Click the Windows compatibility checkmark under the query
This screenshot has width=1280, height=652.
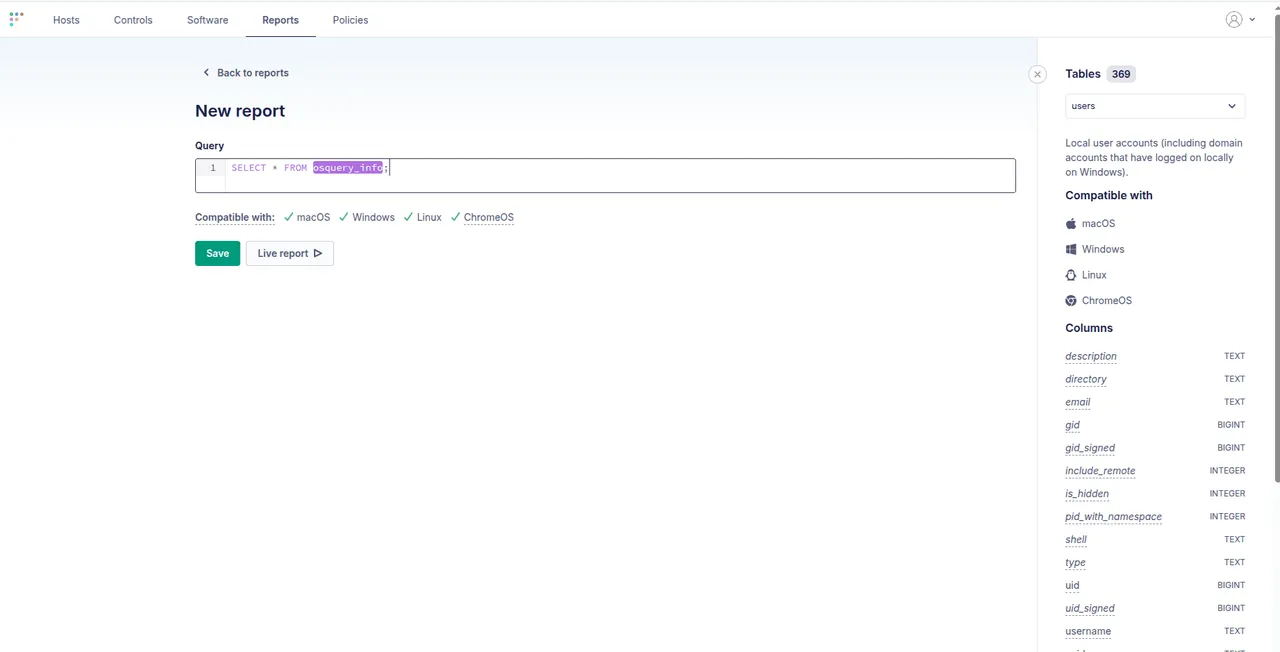[x=344, y=217]
